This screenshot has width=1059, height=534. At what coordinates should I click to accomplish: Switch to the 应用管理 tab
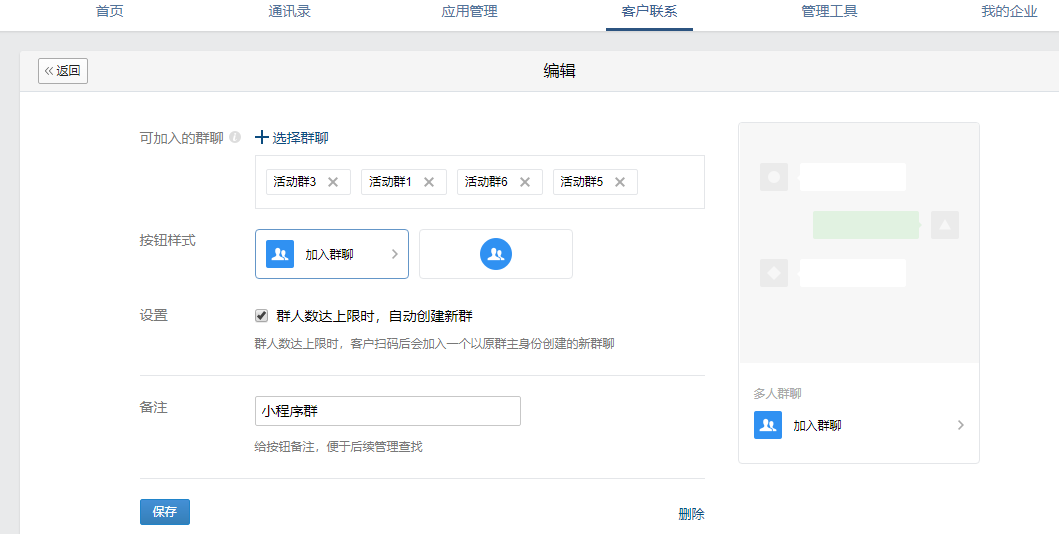coord(469,11)
